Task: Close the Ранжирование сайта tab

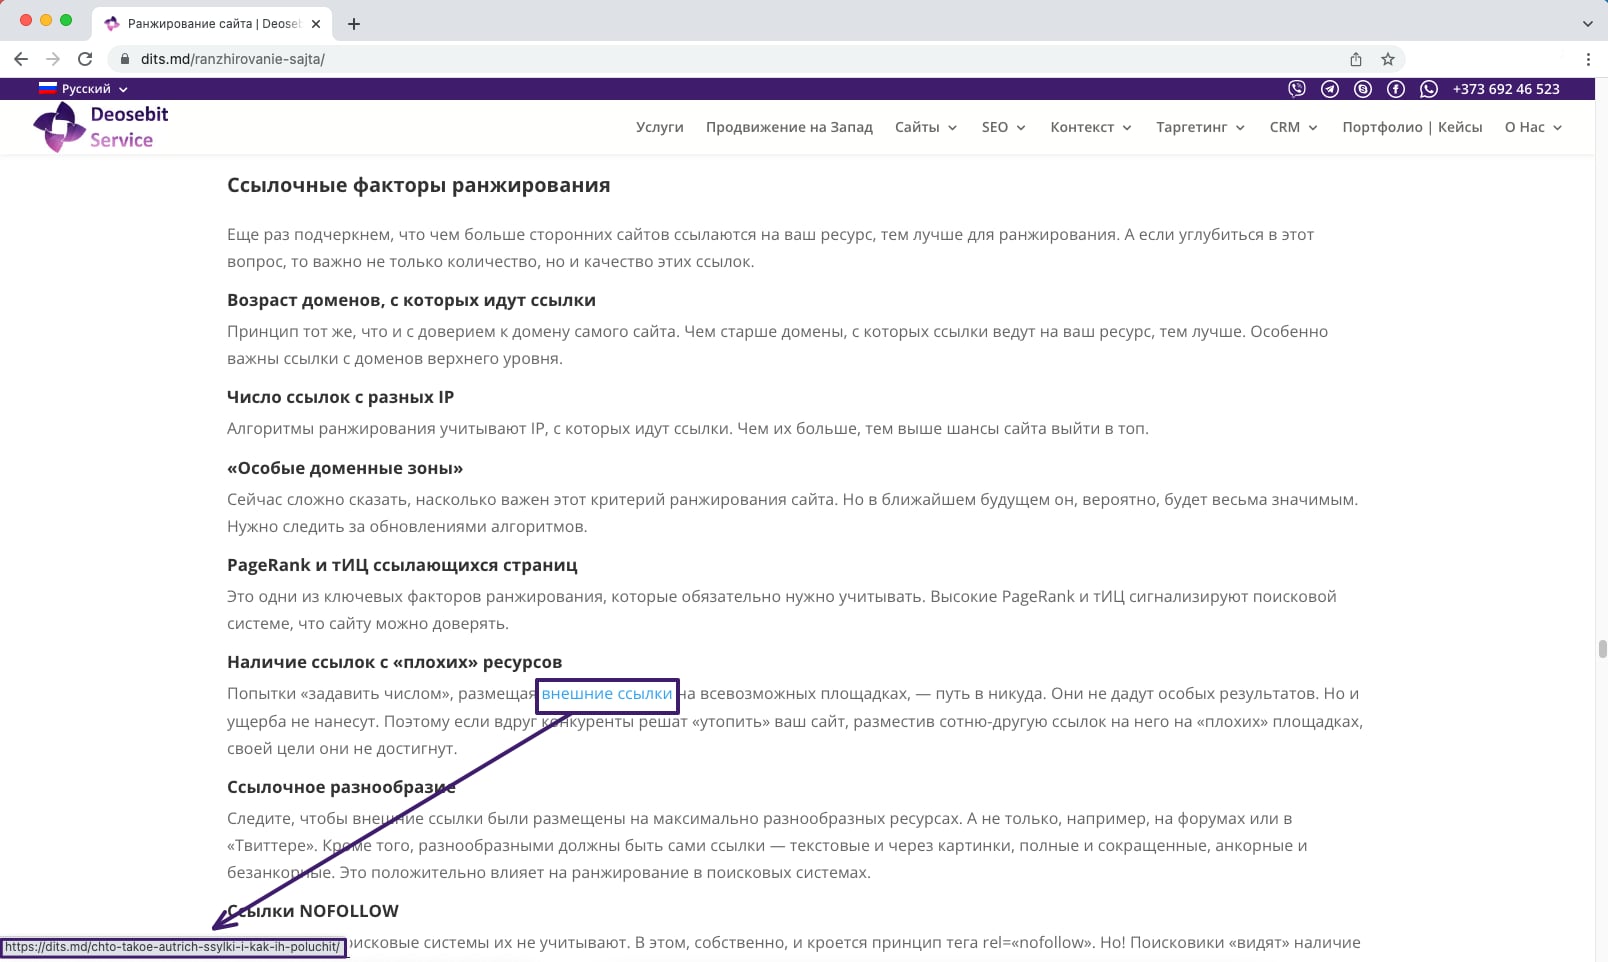Action: tap(316, 24)
